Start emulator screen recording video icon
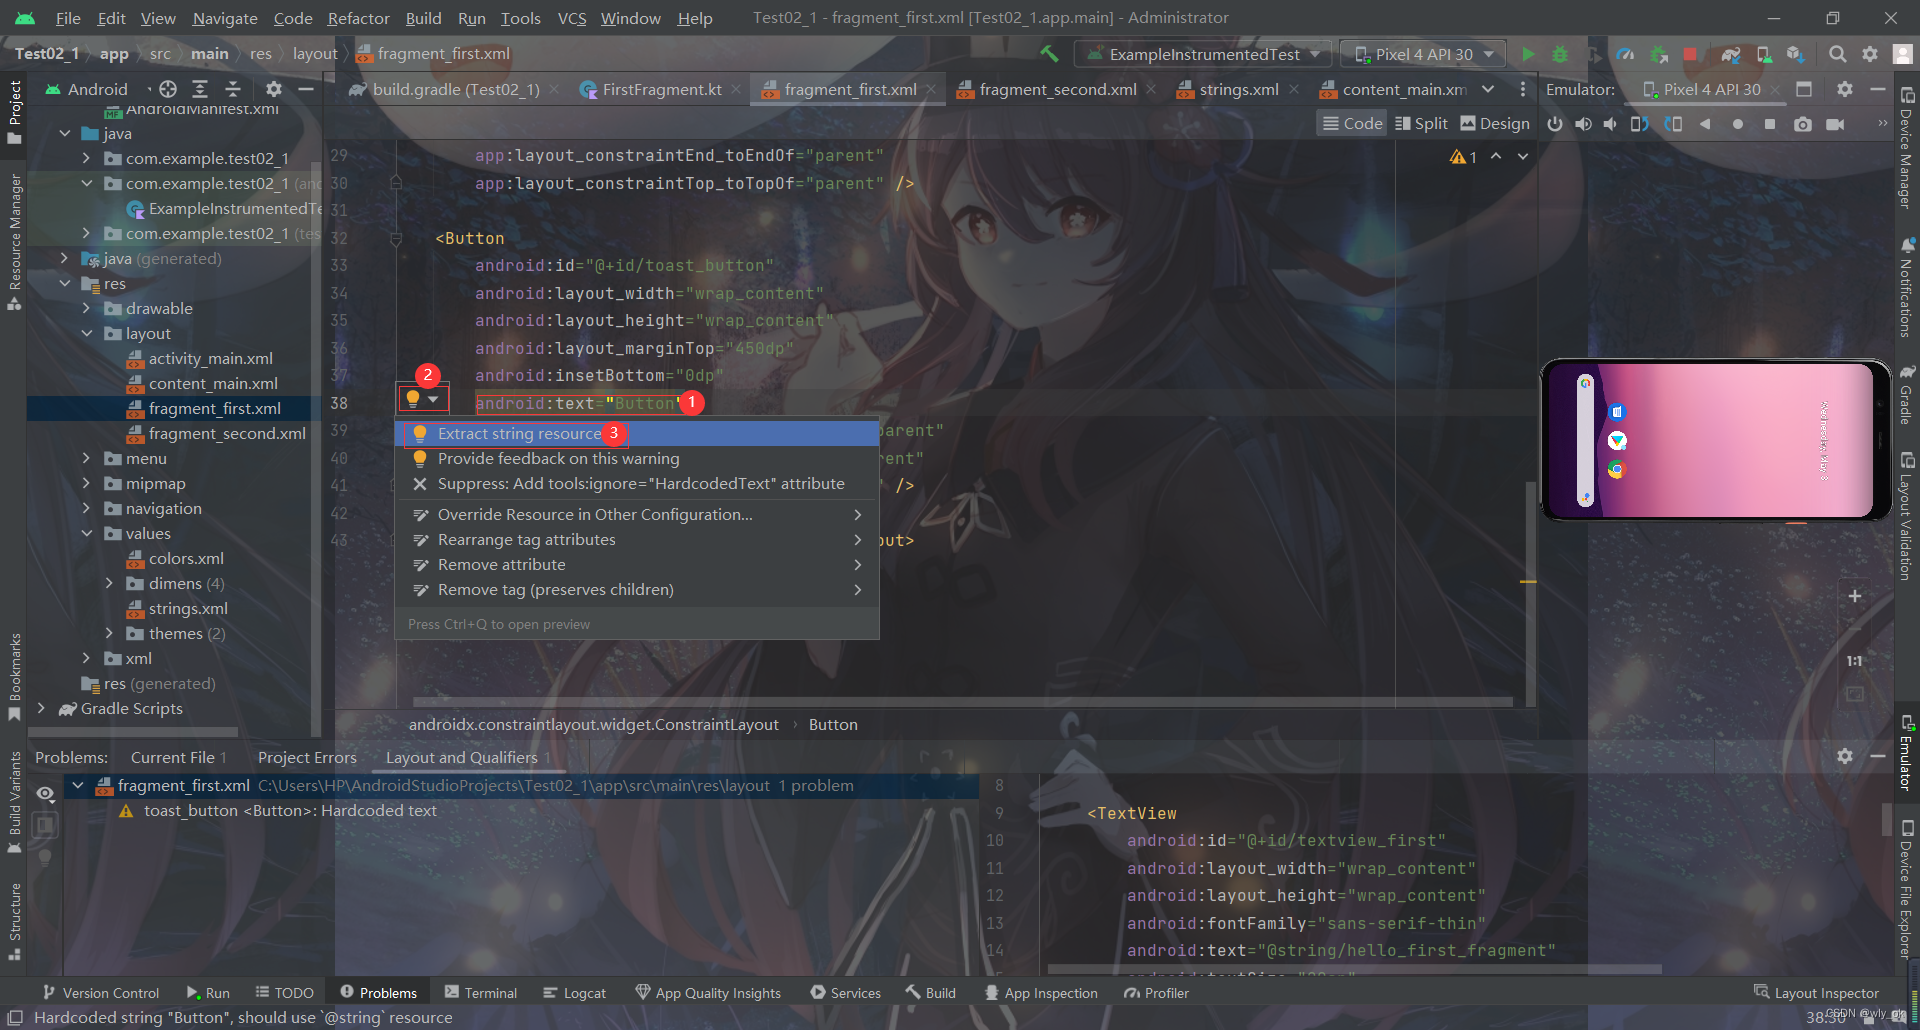This screenshot has height=1030, width=1920. pyautogui.click(x=1835, y=124)
